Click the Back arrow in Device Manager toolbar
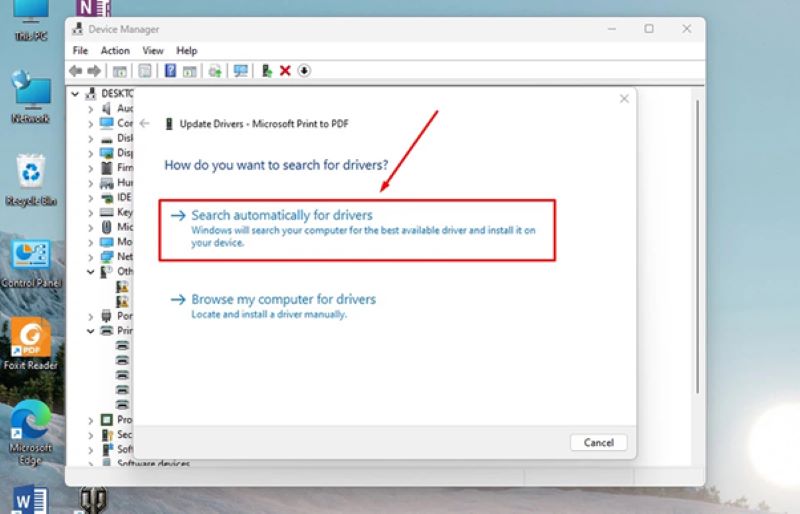 pos(75,70)
